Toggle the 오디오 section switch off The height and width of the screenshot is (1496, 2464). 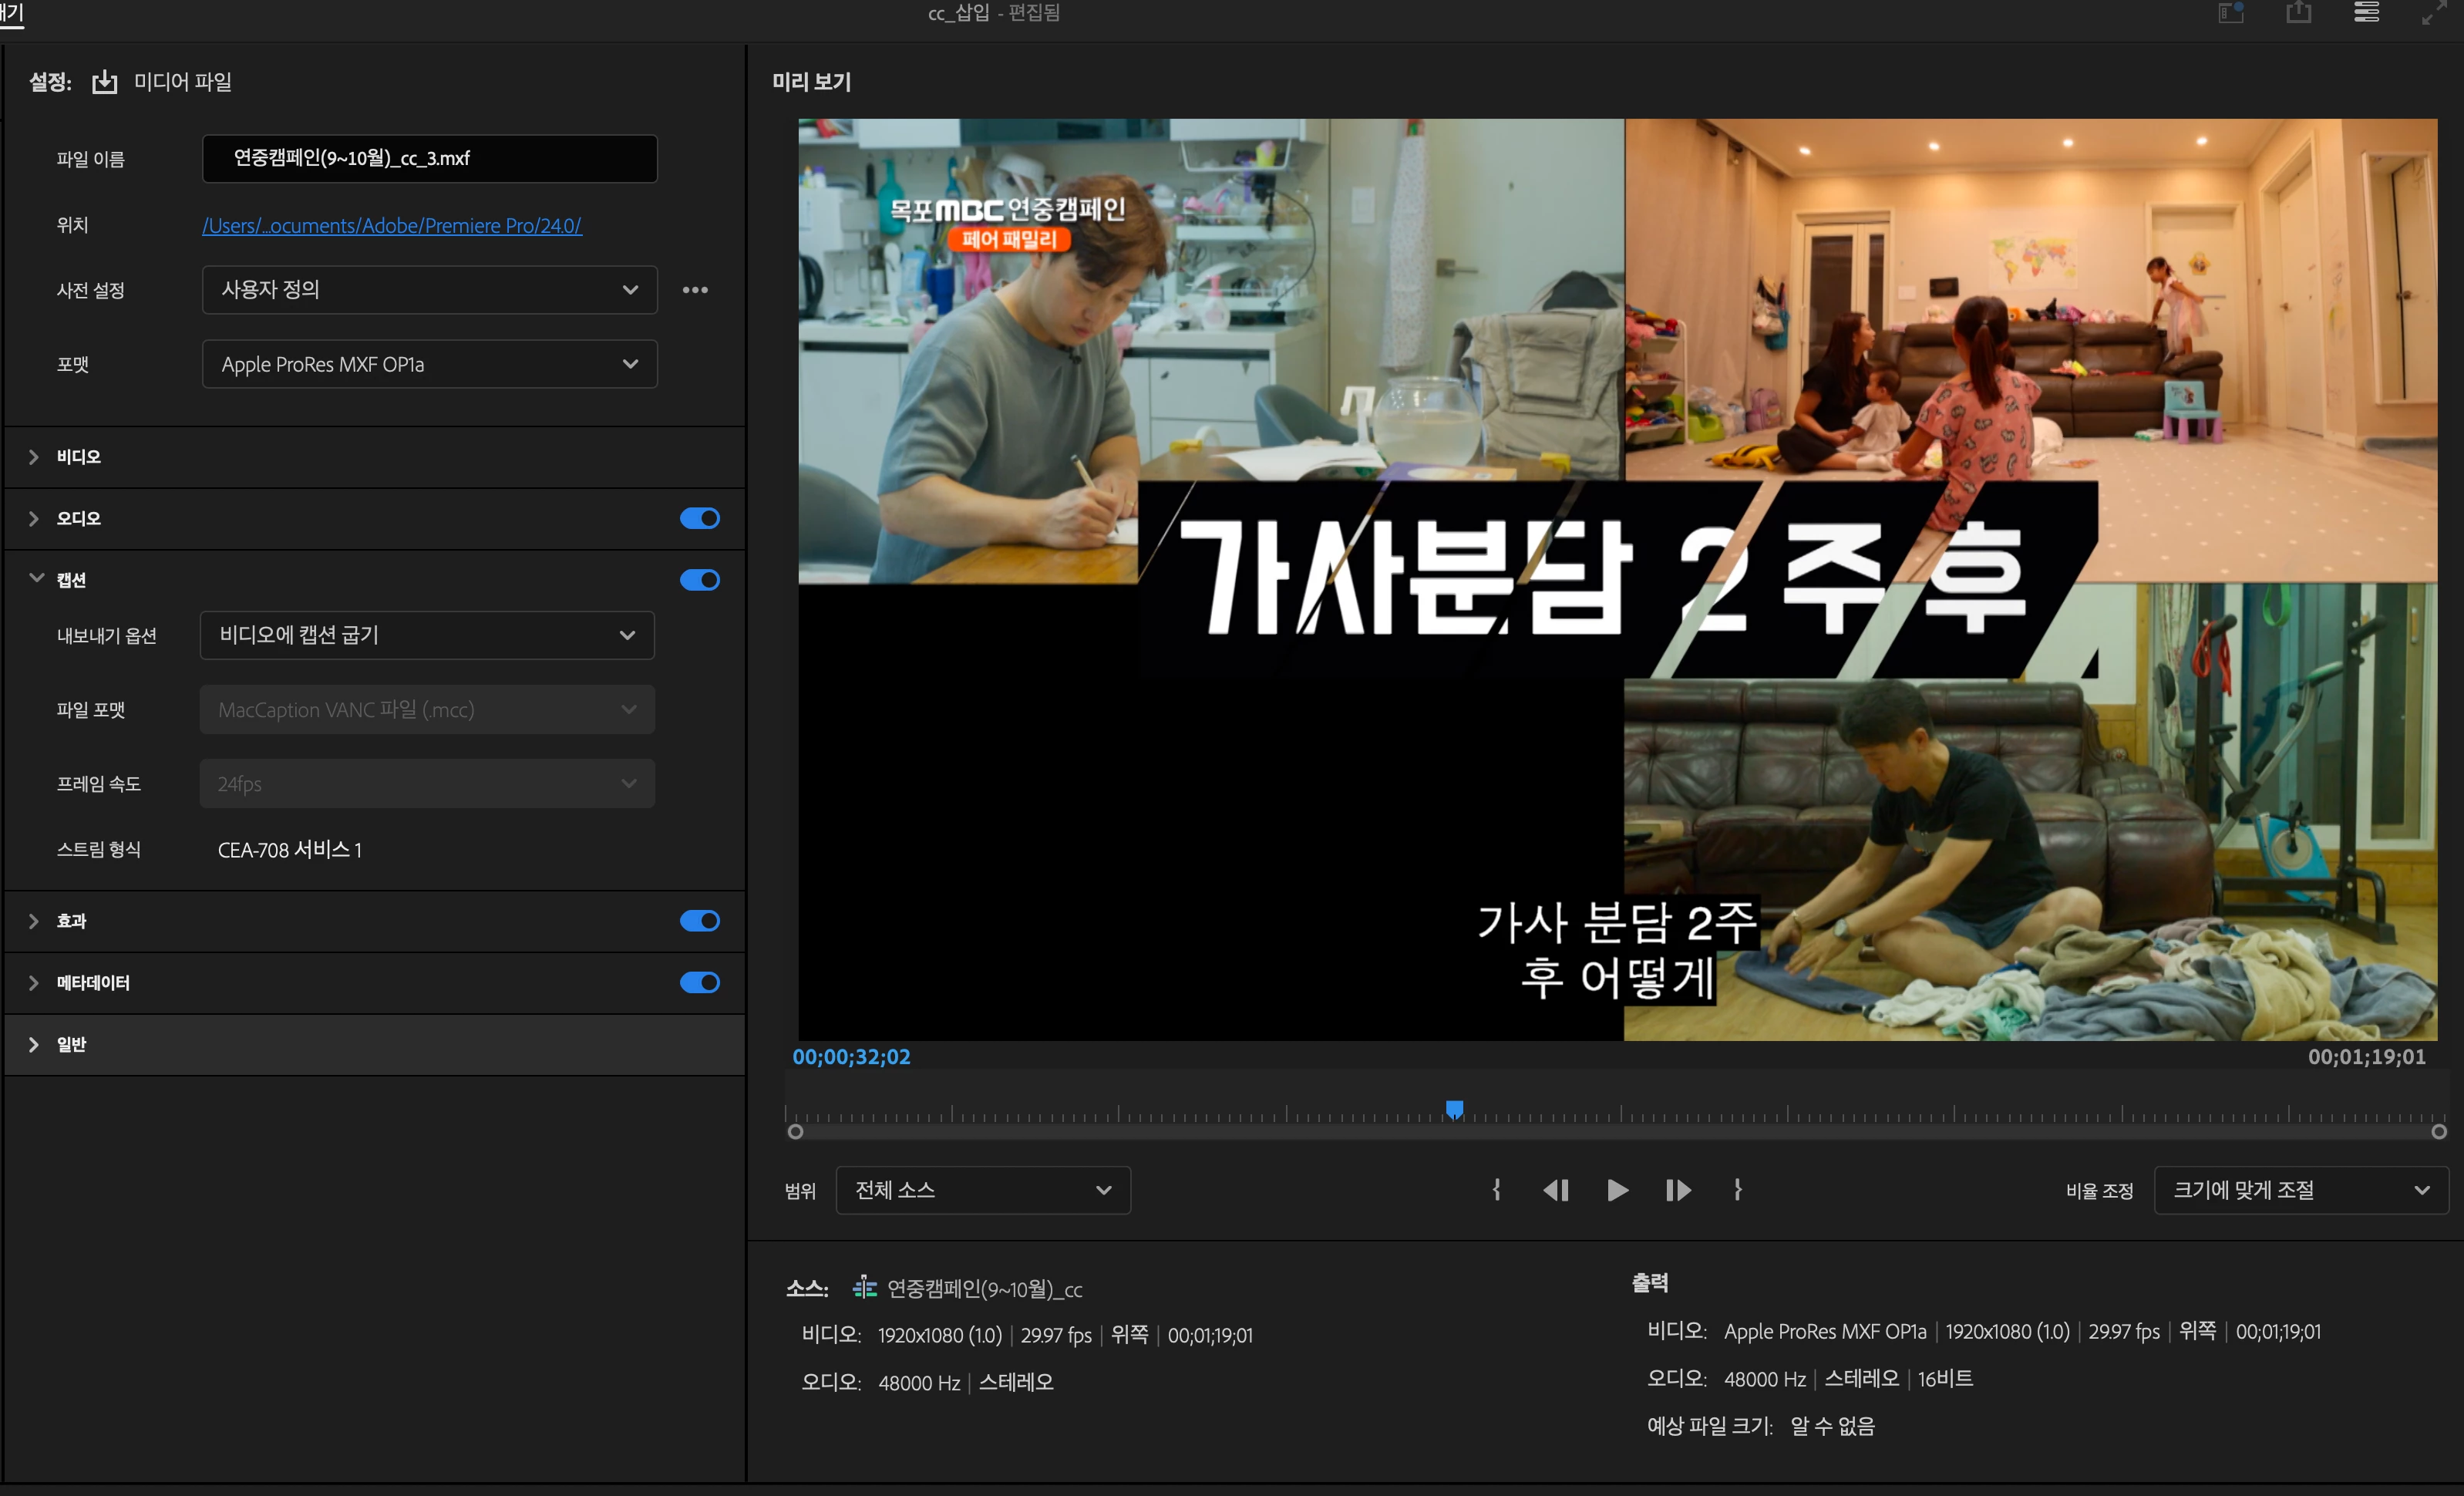pyautogui.click(x=699, y=518)
